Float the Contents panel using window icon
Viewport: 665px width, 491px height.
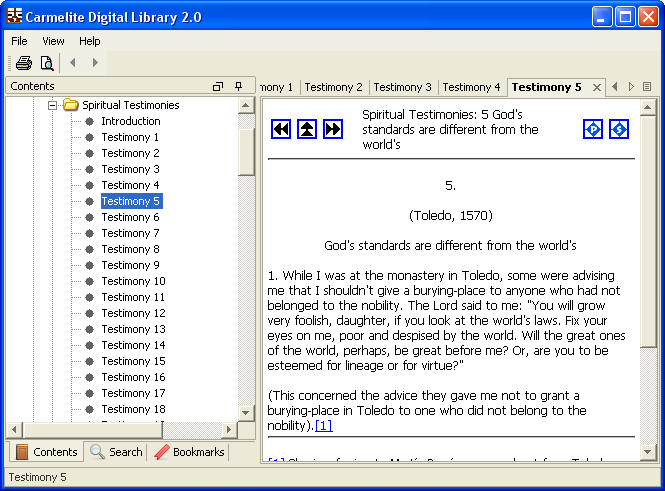[218, 87]
